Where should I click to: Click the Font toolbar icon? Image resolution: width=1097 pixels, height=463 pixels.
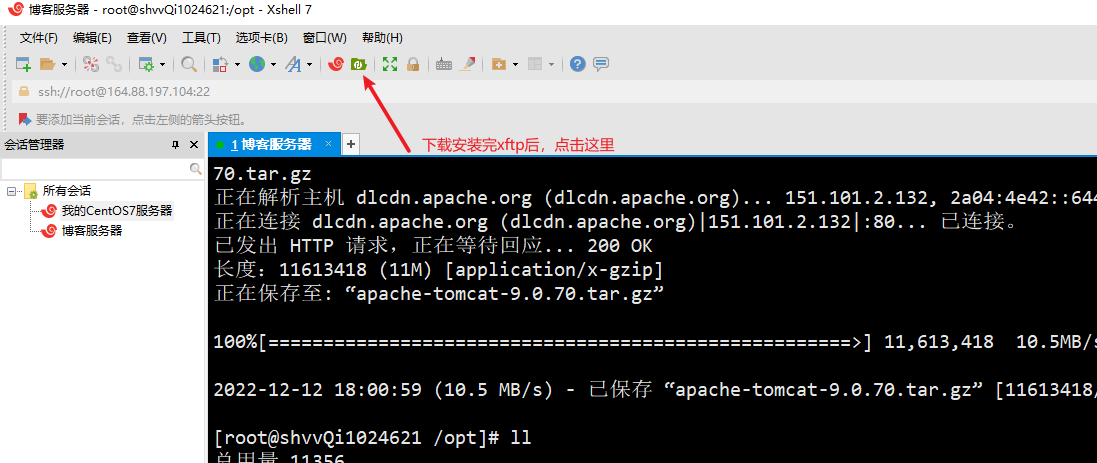click(293, 64)
